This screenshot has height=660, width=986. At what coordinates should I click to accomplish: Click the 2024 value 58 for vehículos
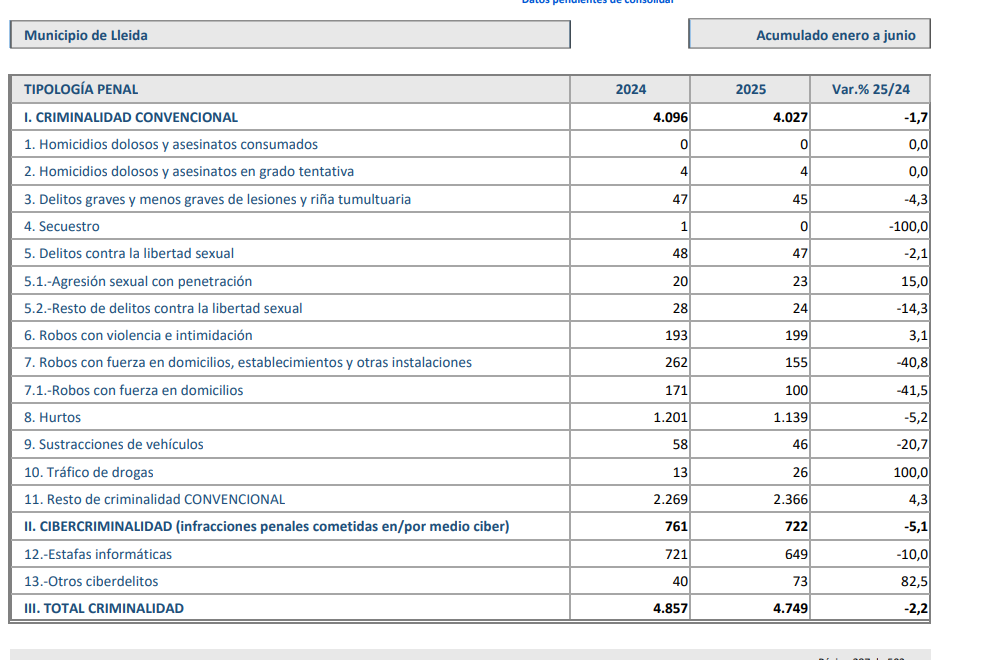680,444
